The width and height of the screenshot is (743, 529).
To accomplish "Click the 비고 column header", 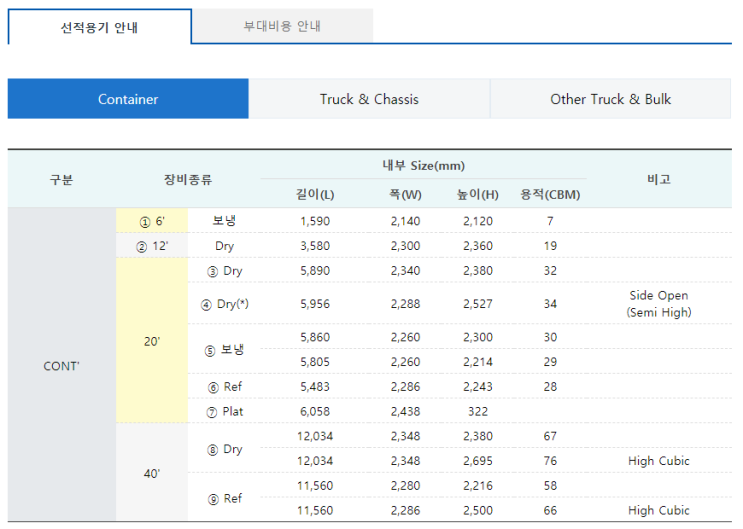I will tap(659, 179).
